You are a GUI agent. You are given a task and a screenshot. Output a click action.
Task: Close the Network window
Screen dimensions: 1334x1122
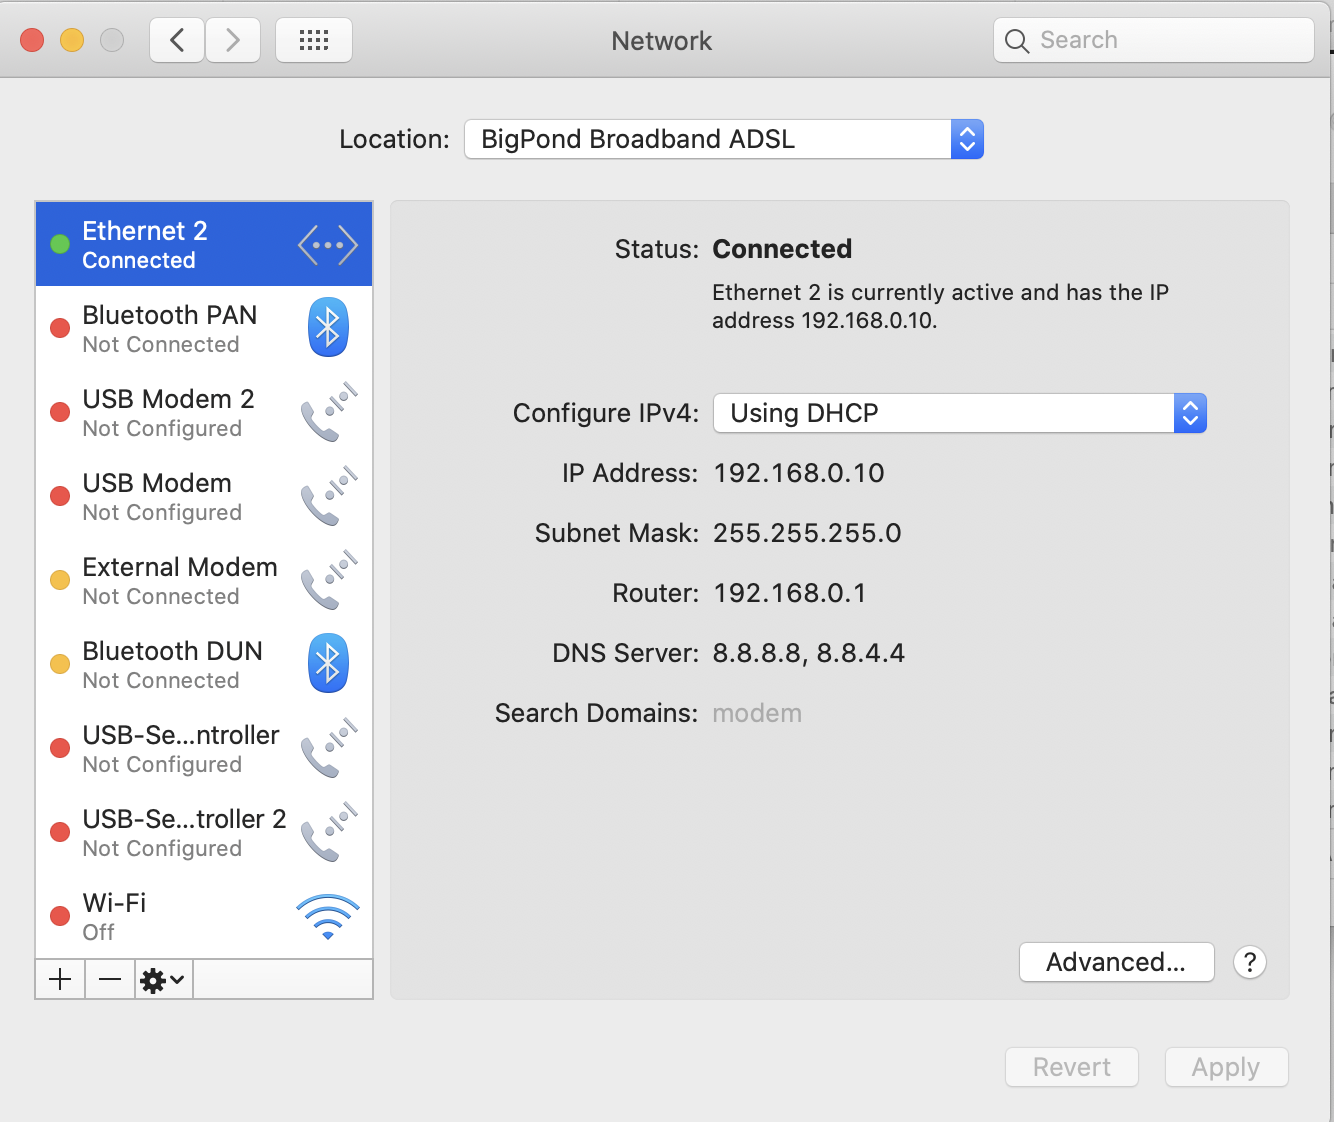click(32, 40)
